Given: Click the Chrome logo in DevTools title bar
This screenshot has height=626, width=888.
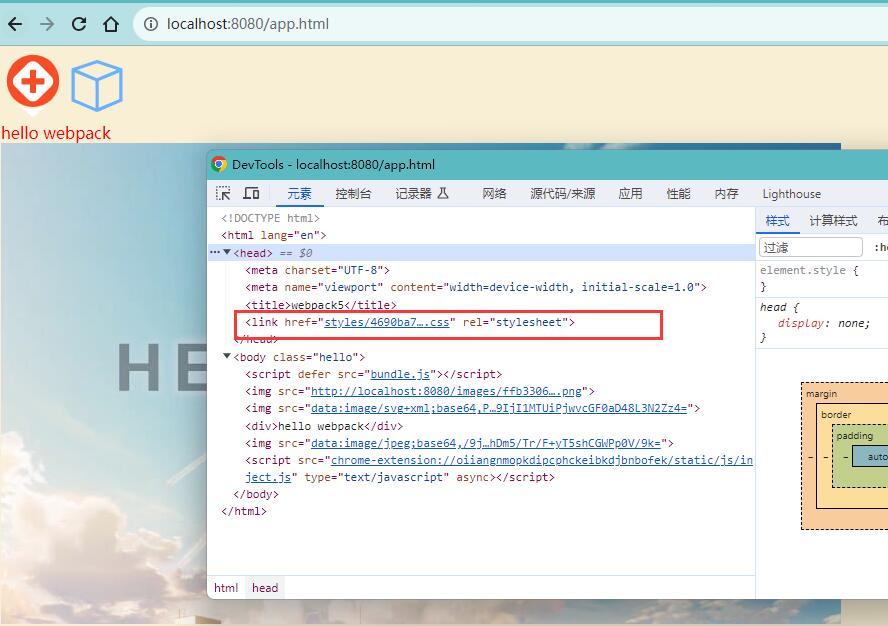Looking at the screenshot, I should pos(219,164).
